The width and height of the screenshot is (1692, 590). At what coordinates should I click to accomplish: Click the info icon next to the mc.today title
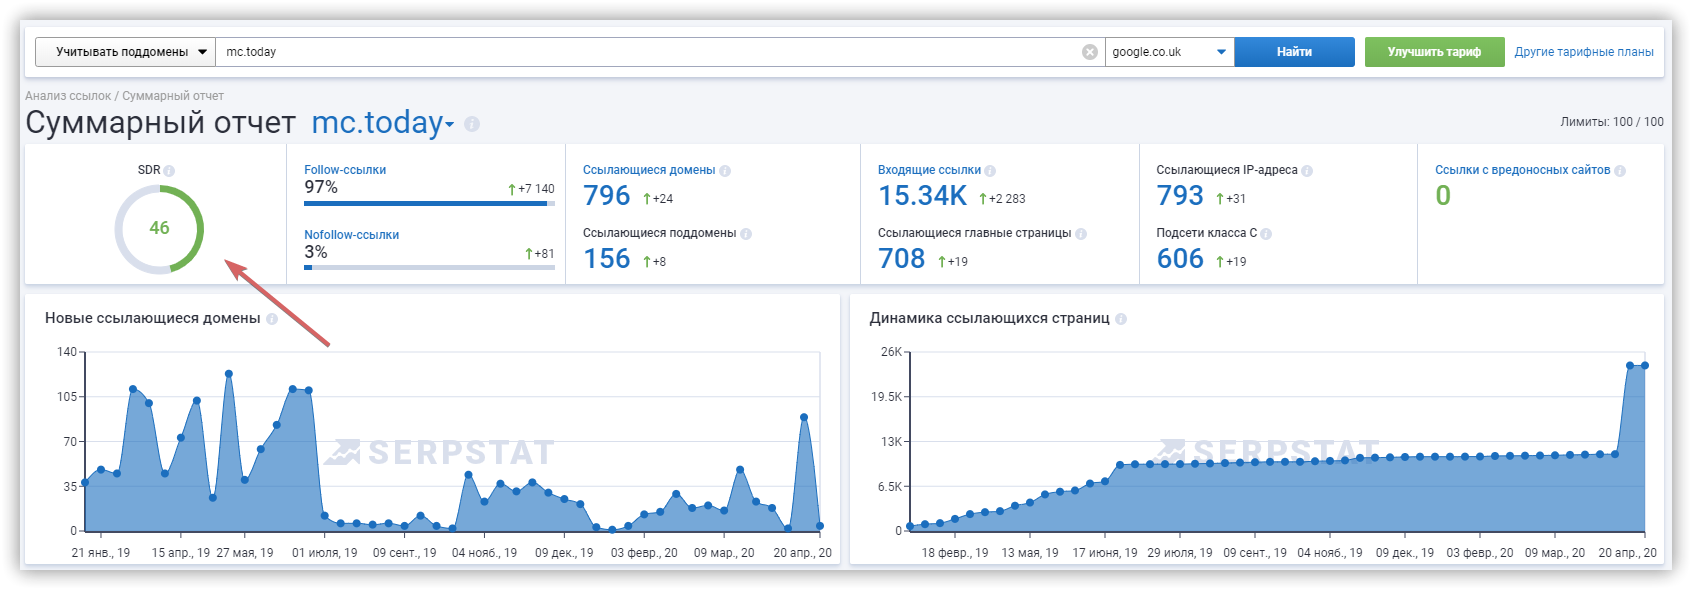[472, 124]
